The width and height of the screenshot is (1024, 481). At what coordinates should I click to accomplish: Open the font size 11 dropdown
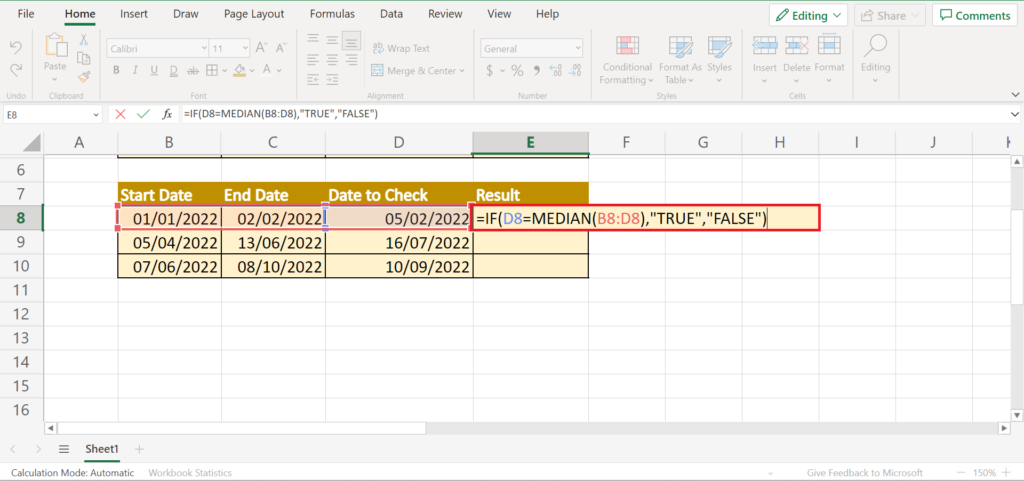[x=245, y=48]
